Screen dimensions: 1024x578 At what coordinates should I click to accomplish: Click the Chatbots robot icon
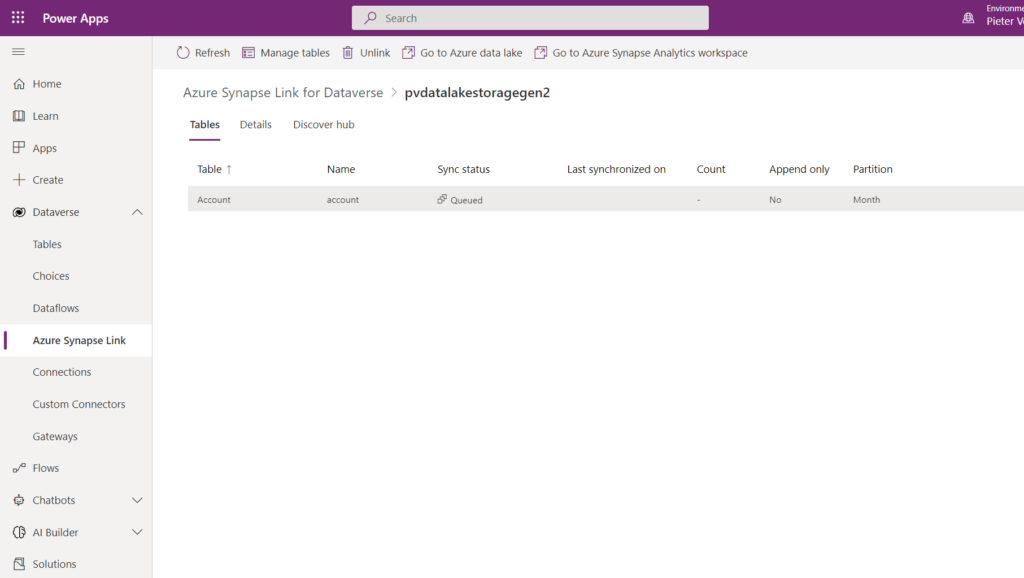tap(19, 500)
